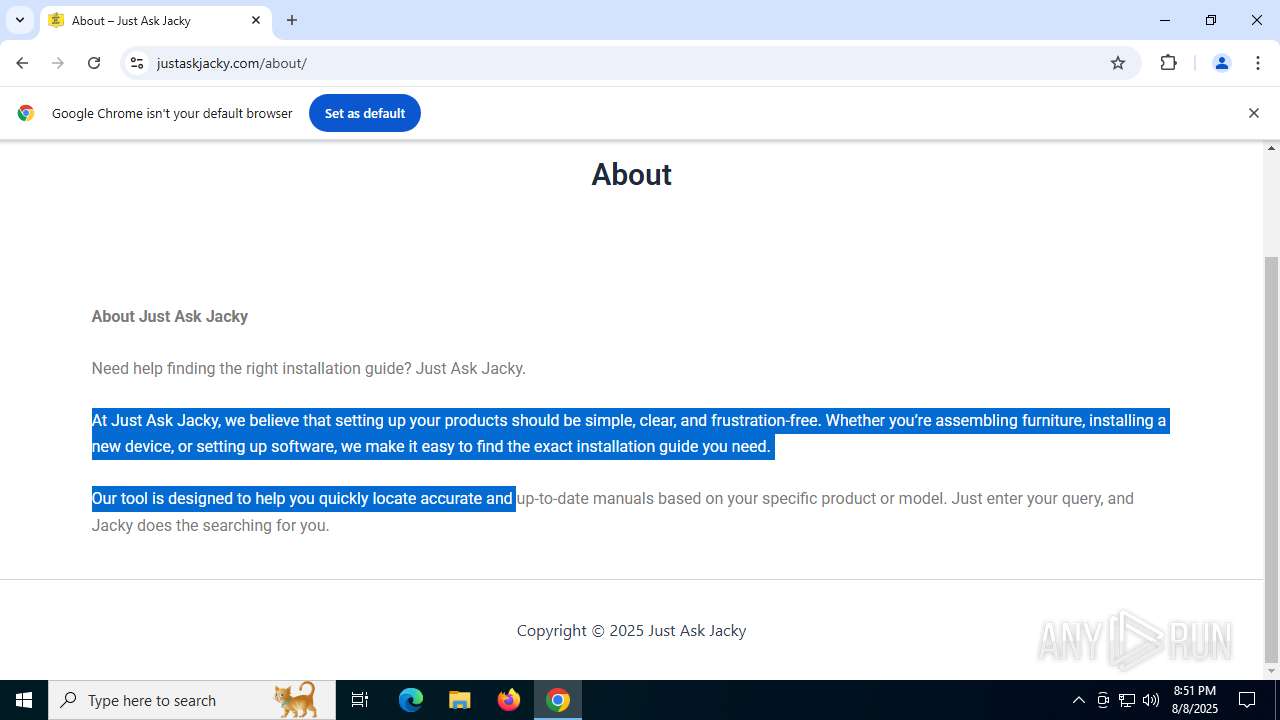Click the page scrollbar up arrow
Image resolution: width=1280 pixels, height=720 pixels.
[1272, 148]
